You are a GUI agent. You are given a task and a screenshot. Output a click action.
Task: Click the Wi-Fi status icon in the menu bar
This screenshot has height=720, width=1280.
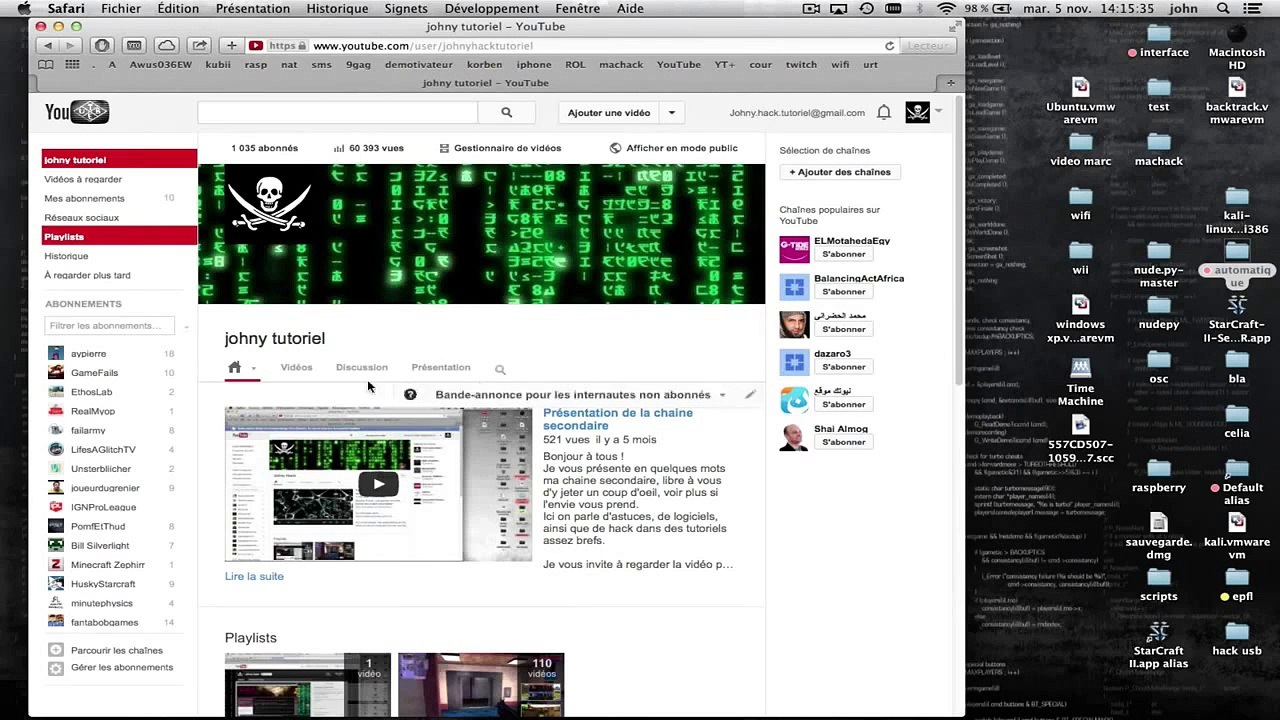pos(945,8)
